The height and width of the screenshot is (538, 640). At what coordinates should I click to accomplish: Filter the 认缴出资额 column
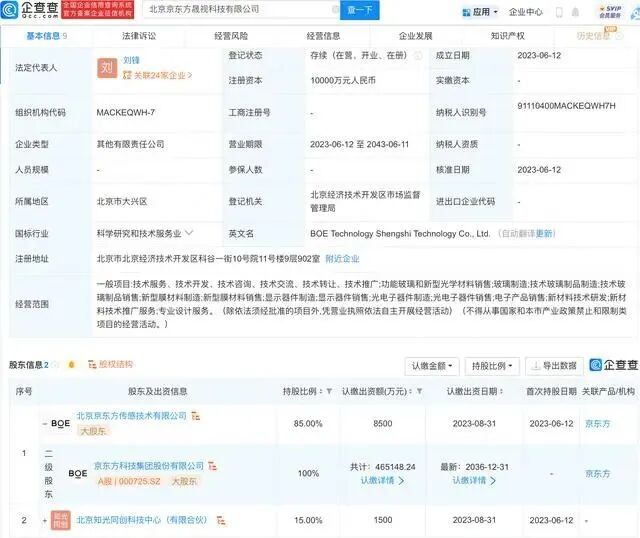pos(419,391)
